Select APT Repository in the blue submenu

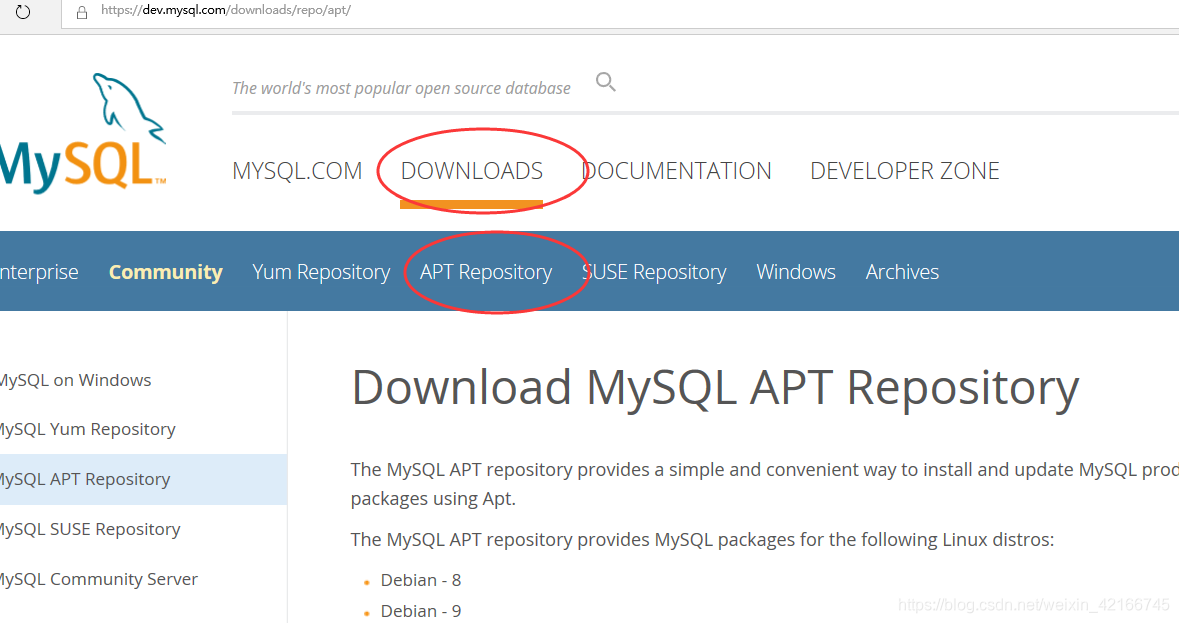pos(486,272)
